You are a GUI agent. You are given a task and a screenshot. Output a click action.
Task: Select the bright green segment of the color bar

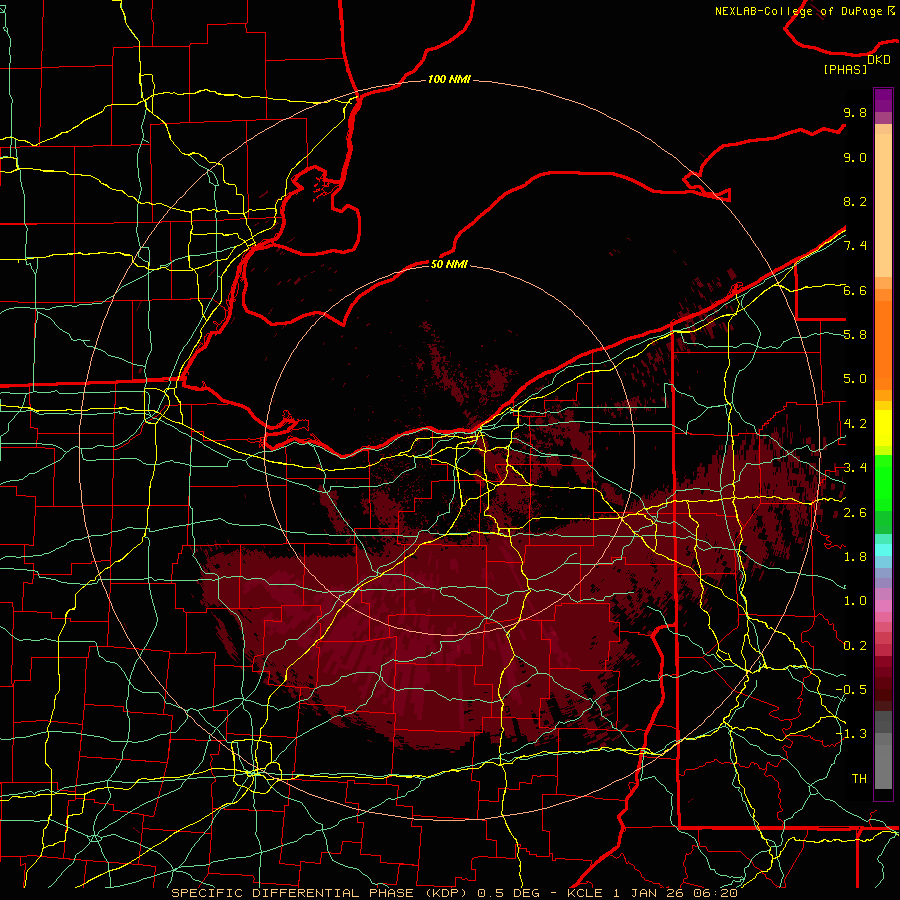[883, 482]
